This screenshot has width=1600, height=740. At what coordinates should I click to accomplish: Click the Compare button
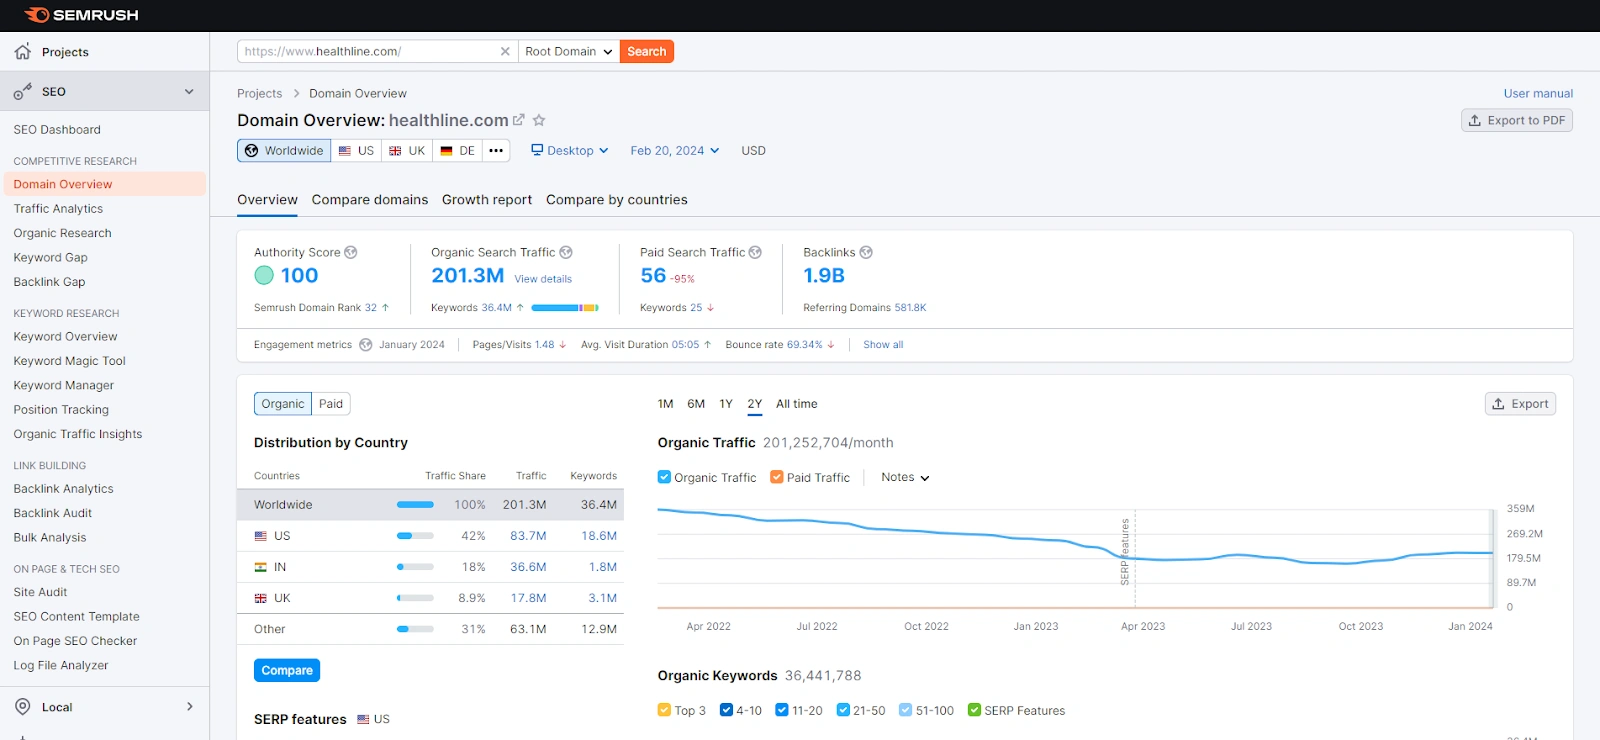(x=287, y=670)
